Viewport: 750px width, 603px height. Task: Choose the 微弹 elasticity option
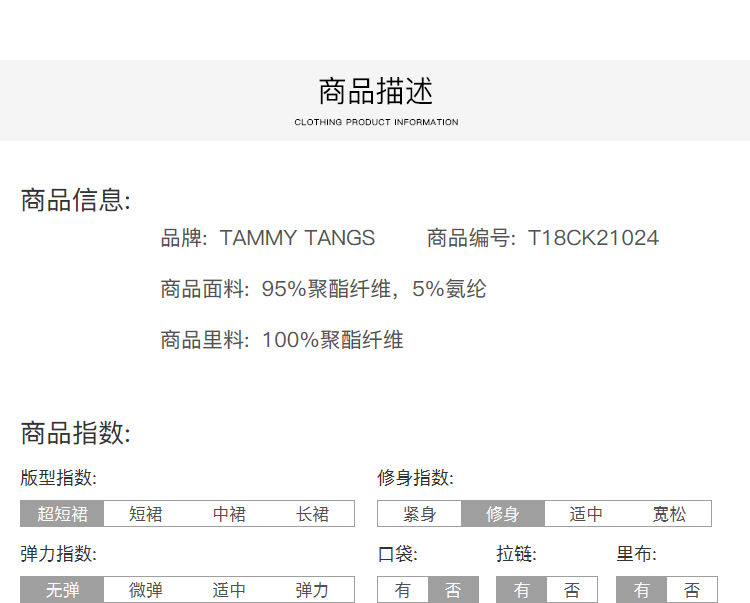point(146,590)
